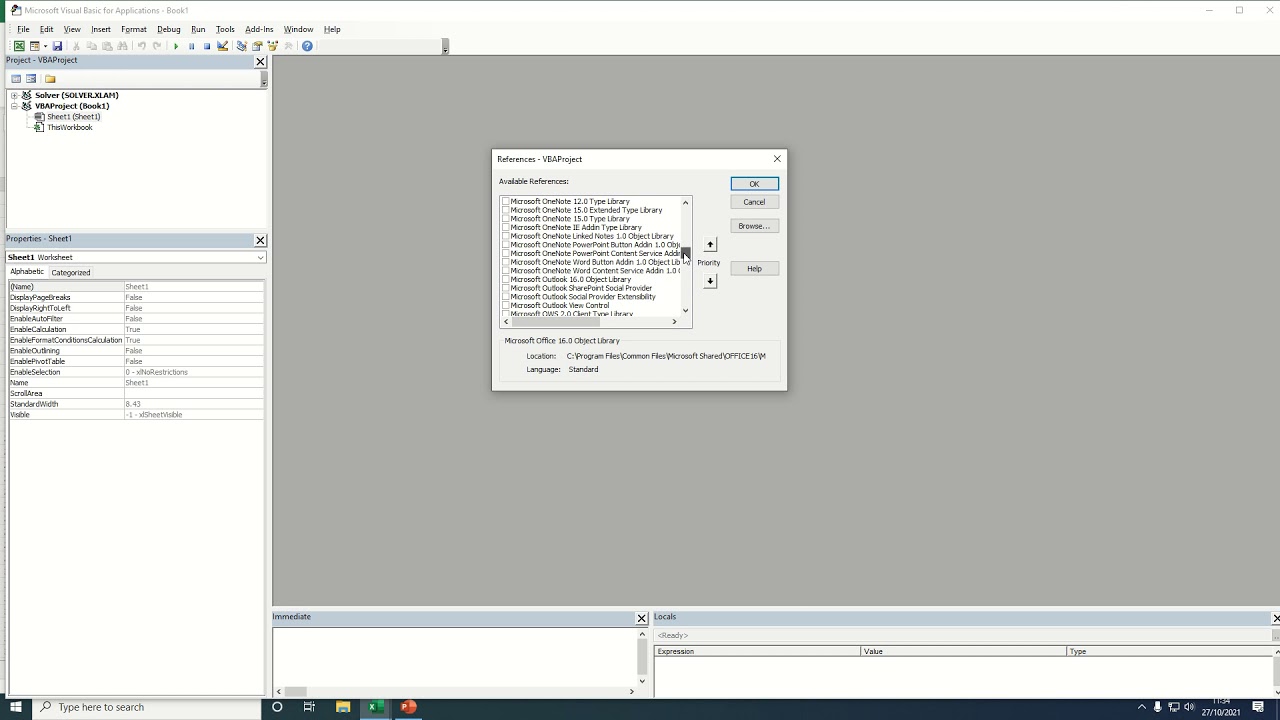
Task: Click OK in References dialog
Action: pos(754,184)
